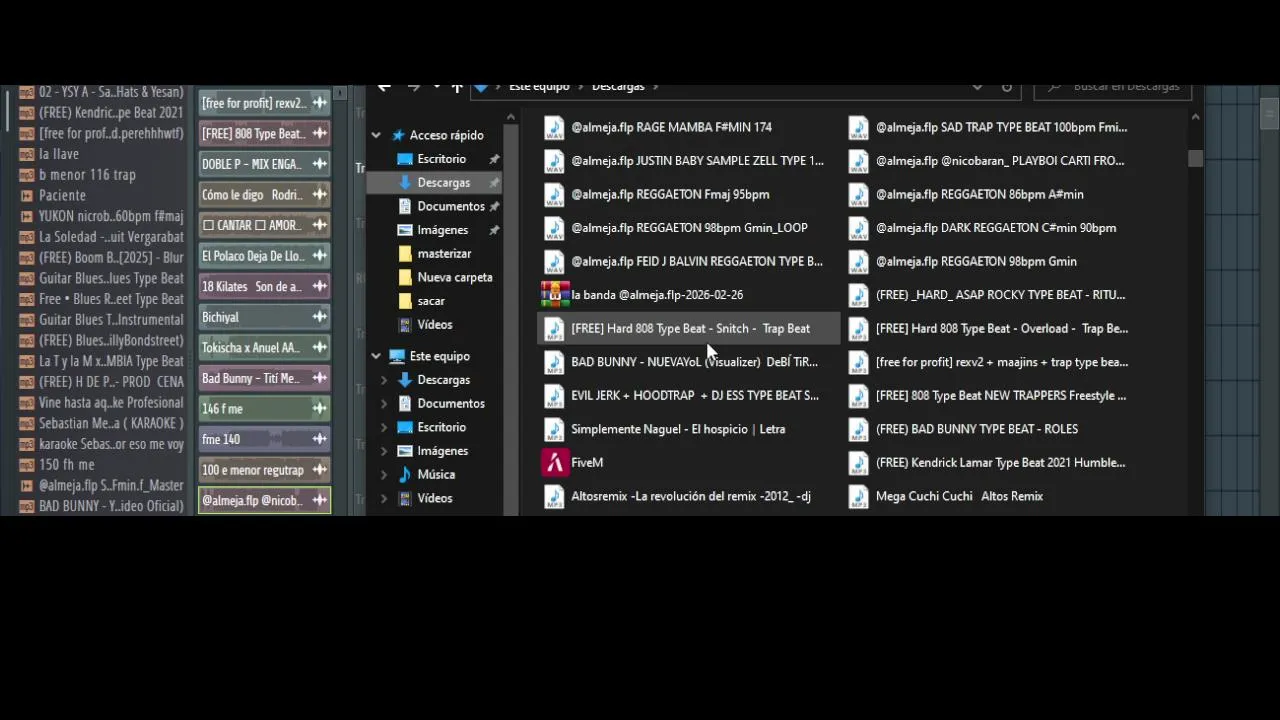Viewport: 1280px width, 720px height.
Task: Click the Explorer file list scrollbar thumb
Action: coord(1196,158)
